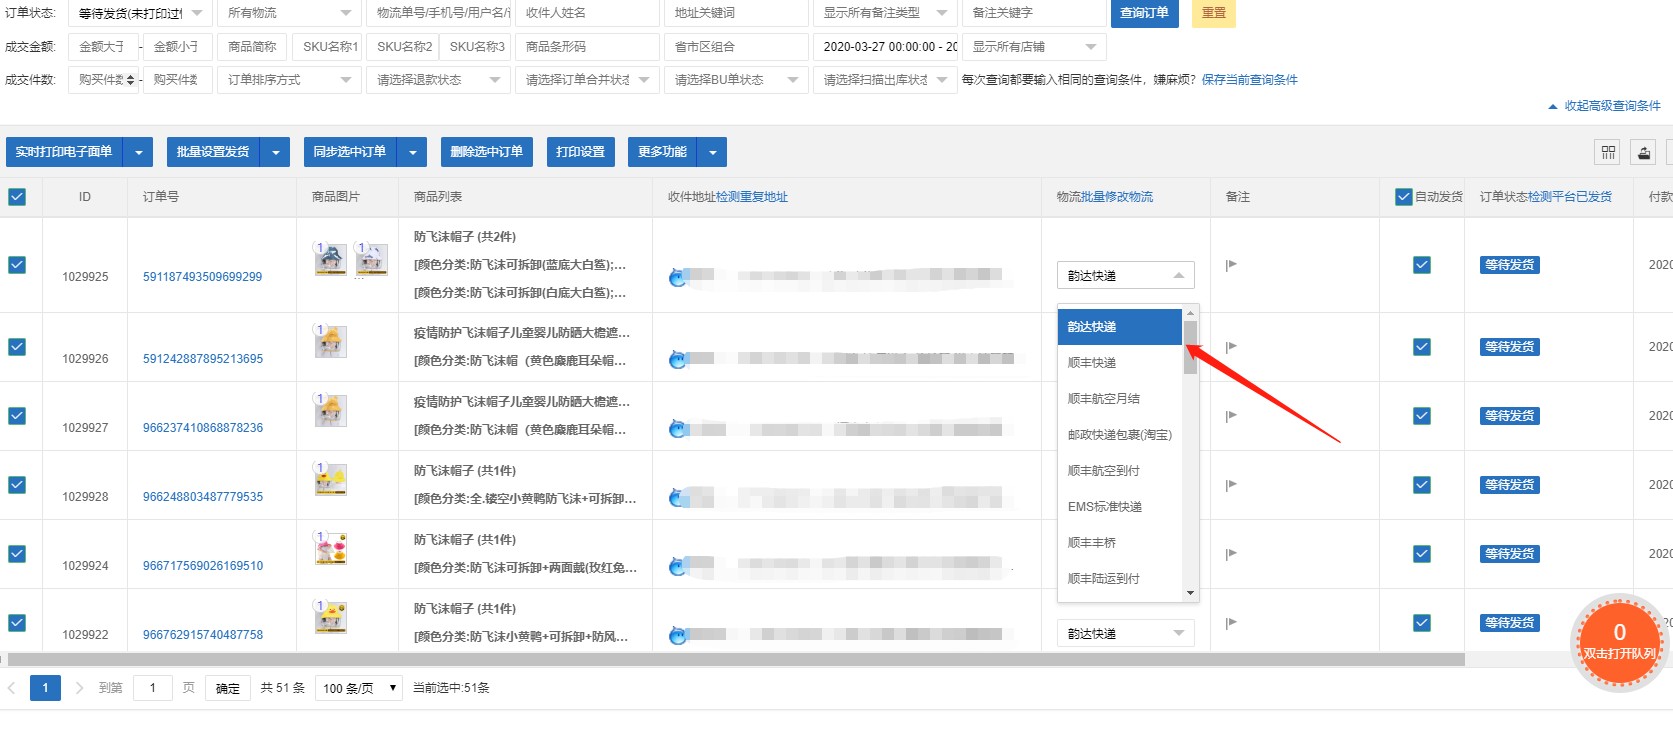Open product thumbnail for order 1029926
The width and height of the screenshot is (1673, 736).
(330, 343)
